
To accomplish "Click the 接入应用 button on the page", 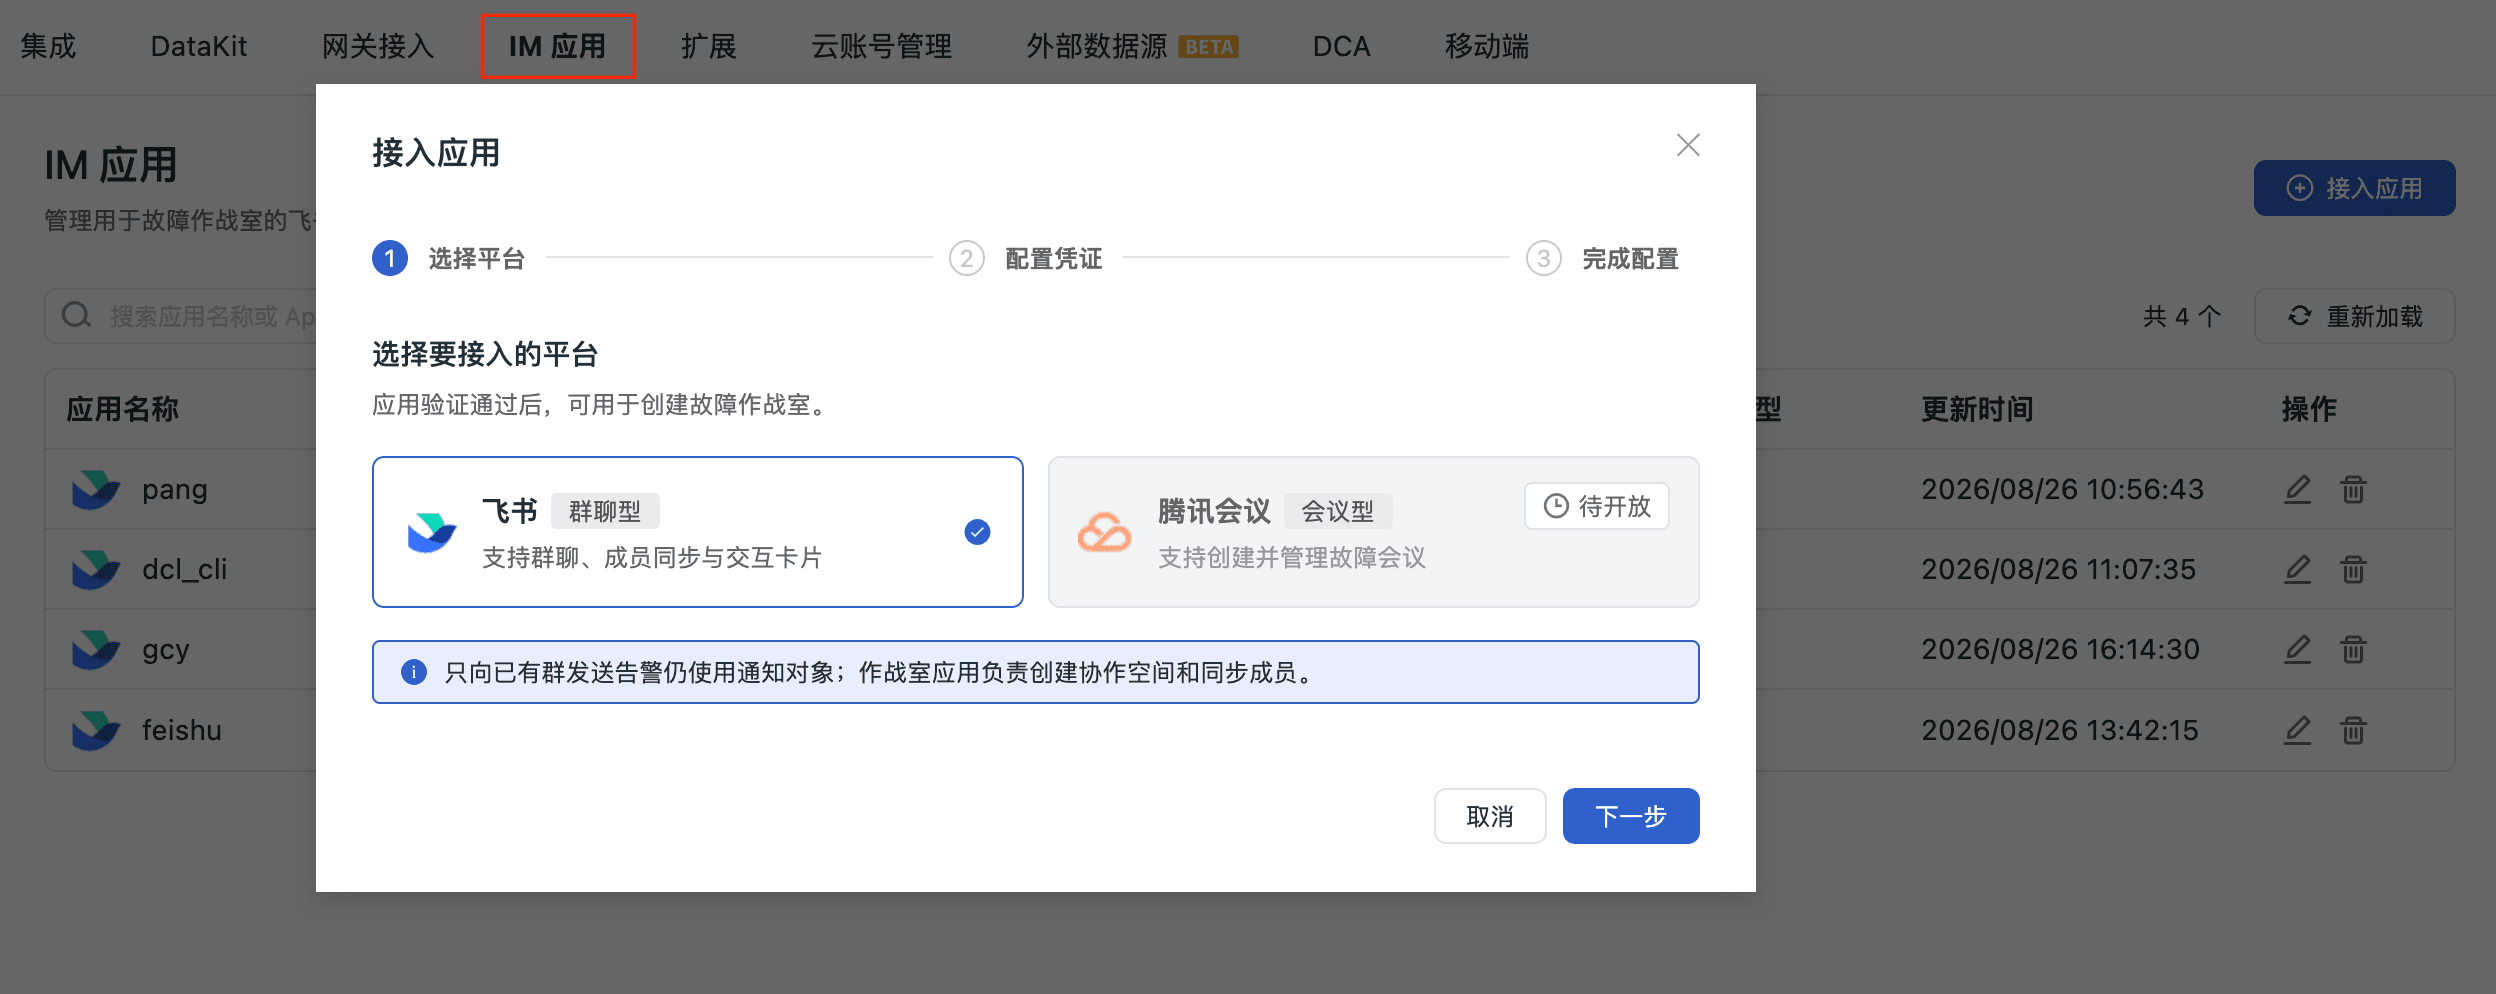I will click(2355, 188).
